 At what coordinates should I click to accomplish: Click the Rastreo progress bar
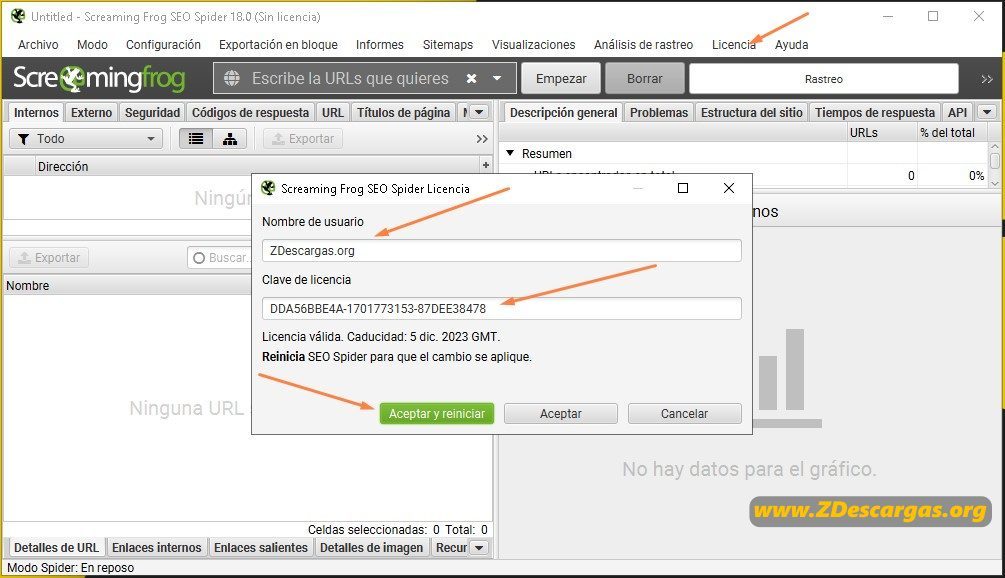[824, 79]
